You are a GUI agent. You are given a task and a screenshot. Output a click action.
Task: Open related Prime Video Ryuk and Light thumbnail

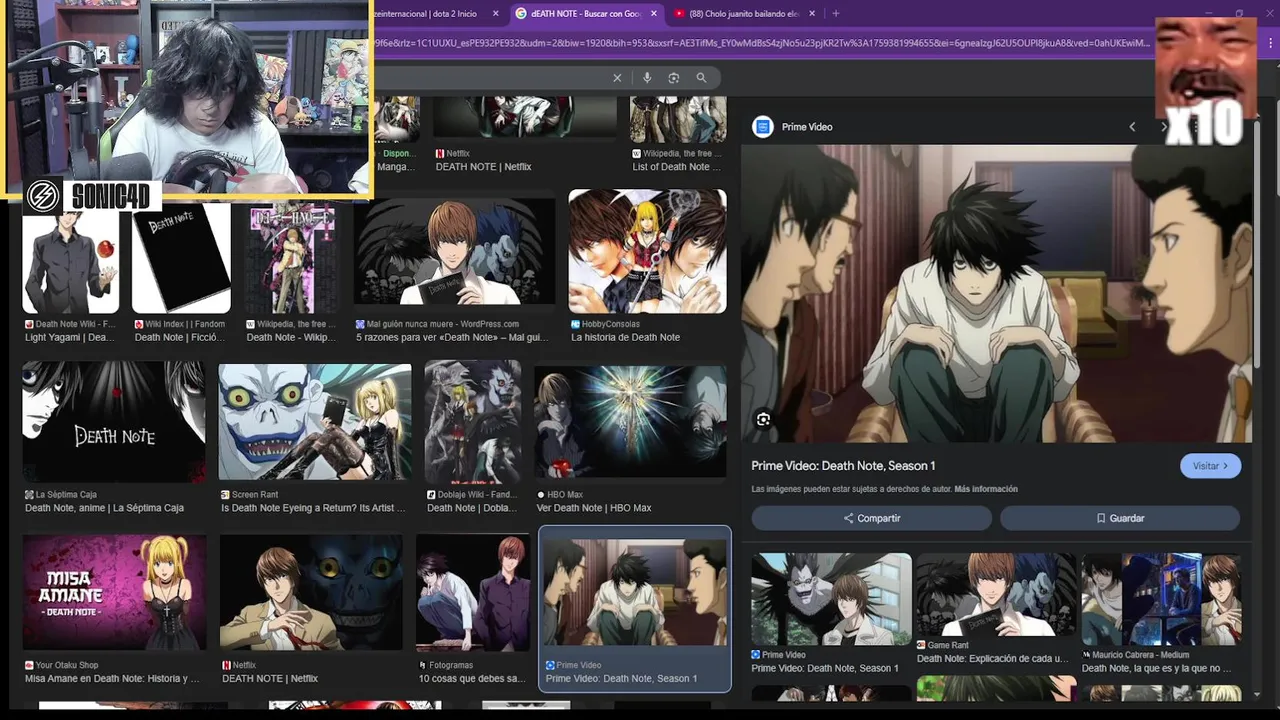[831, 598]
